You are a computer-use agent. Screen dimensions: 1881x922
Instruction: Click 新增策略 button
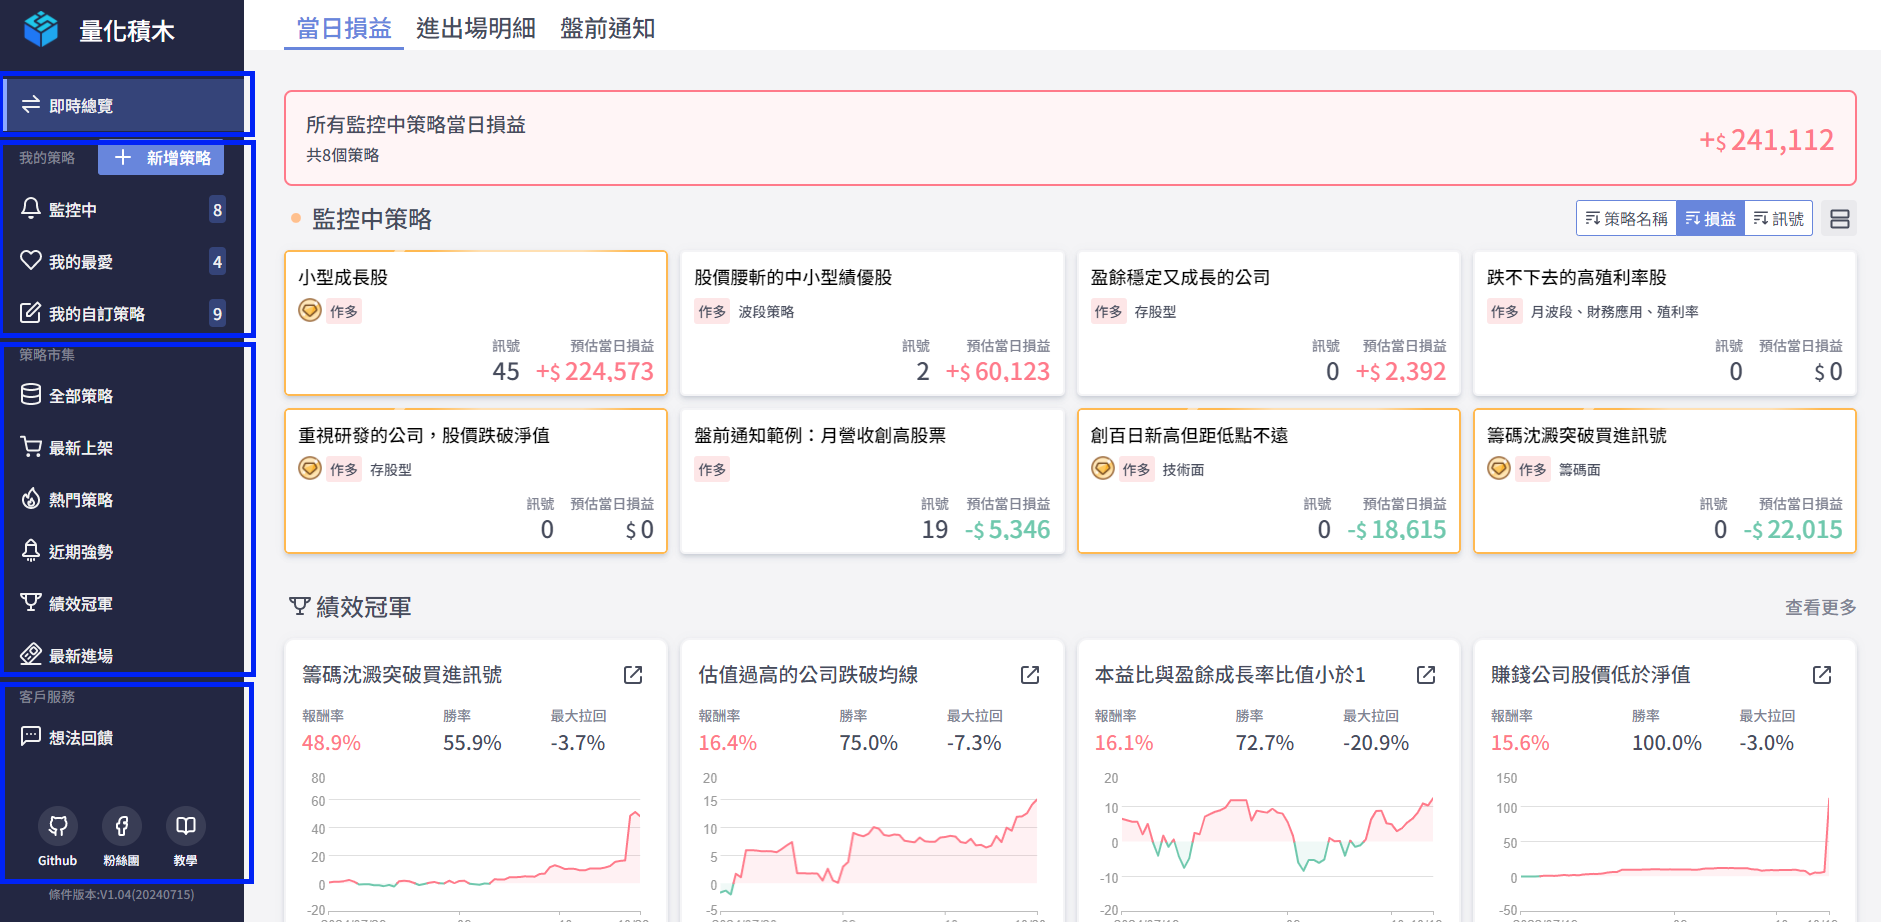[162, 158]
